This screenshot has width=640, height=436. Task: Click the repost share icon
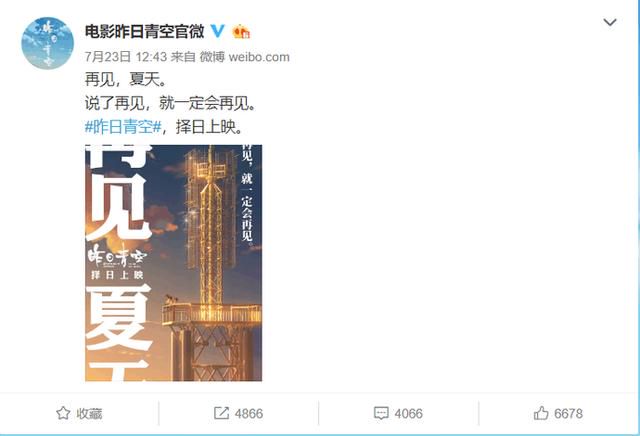(x=221, y=413)
